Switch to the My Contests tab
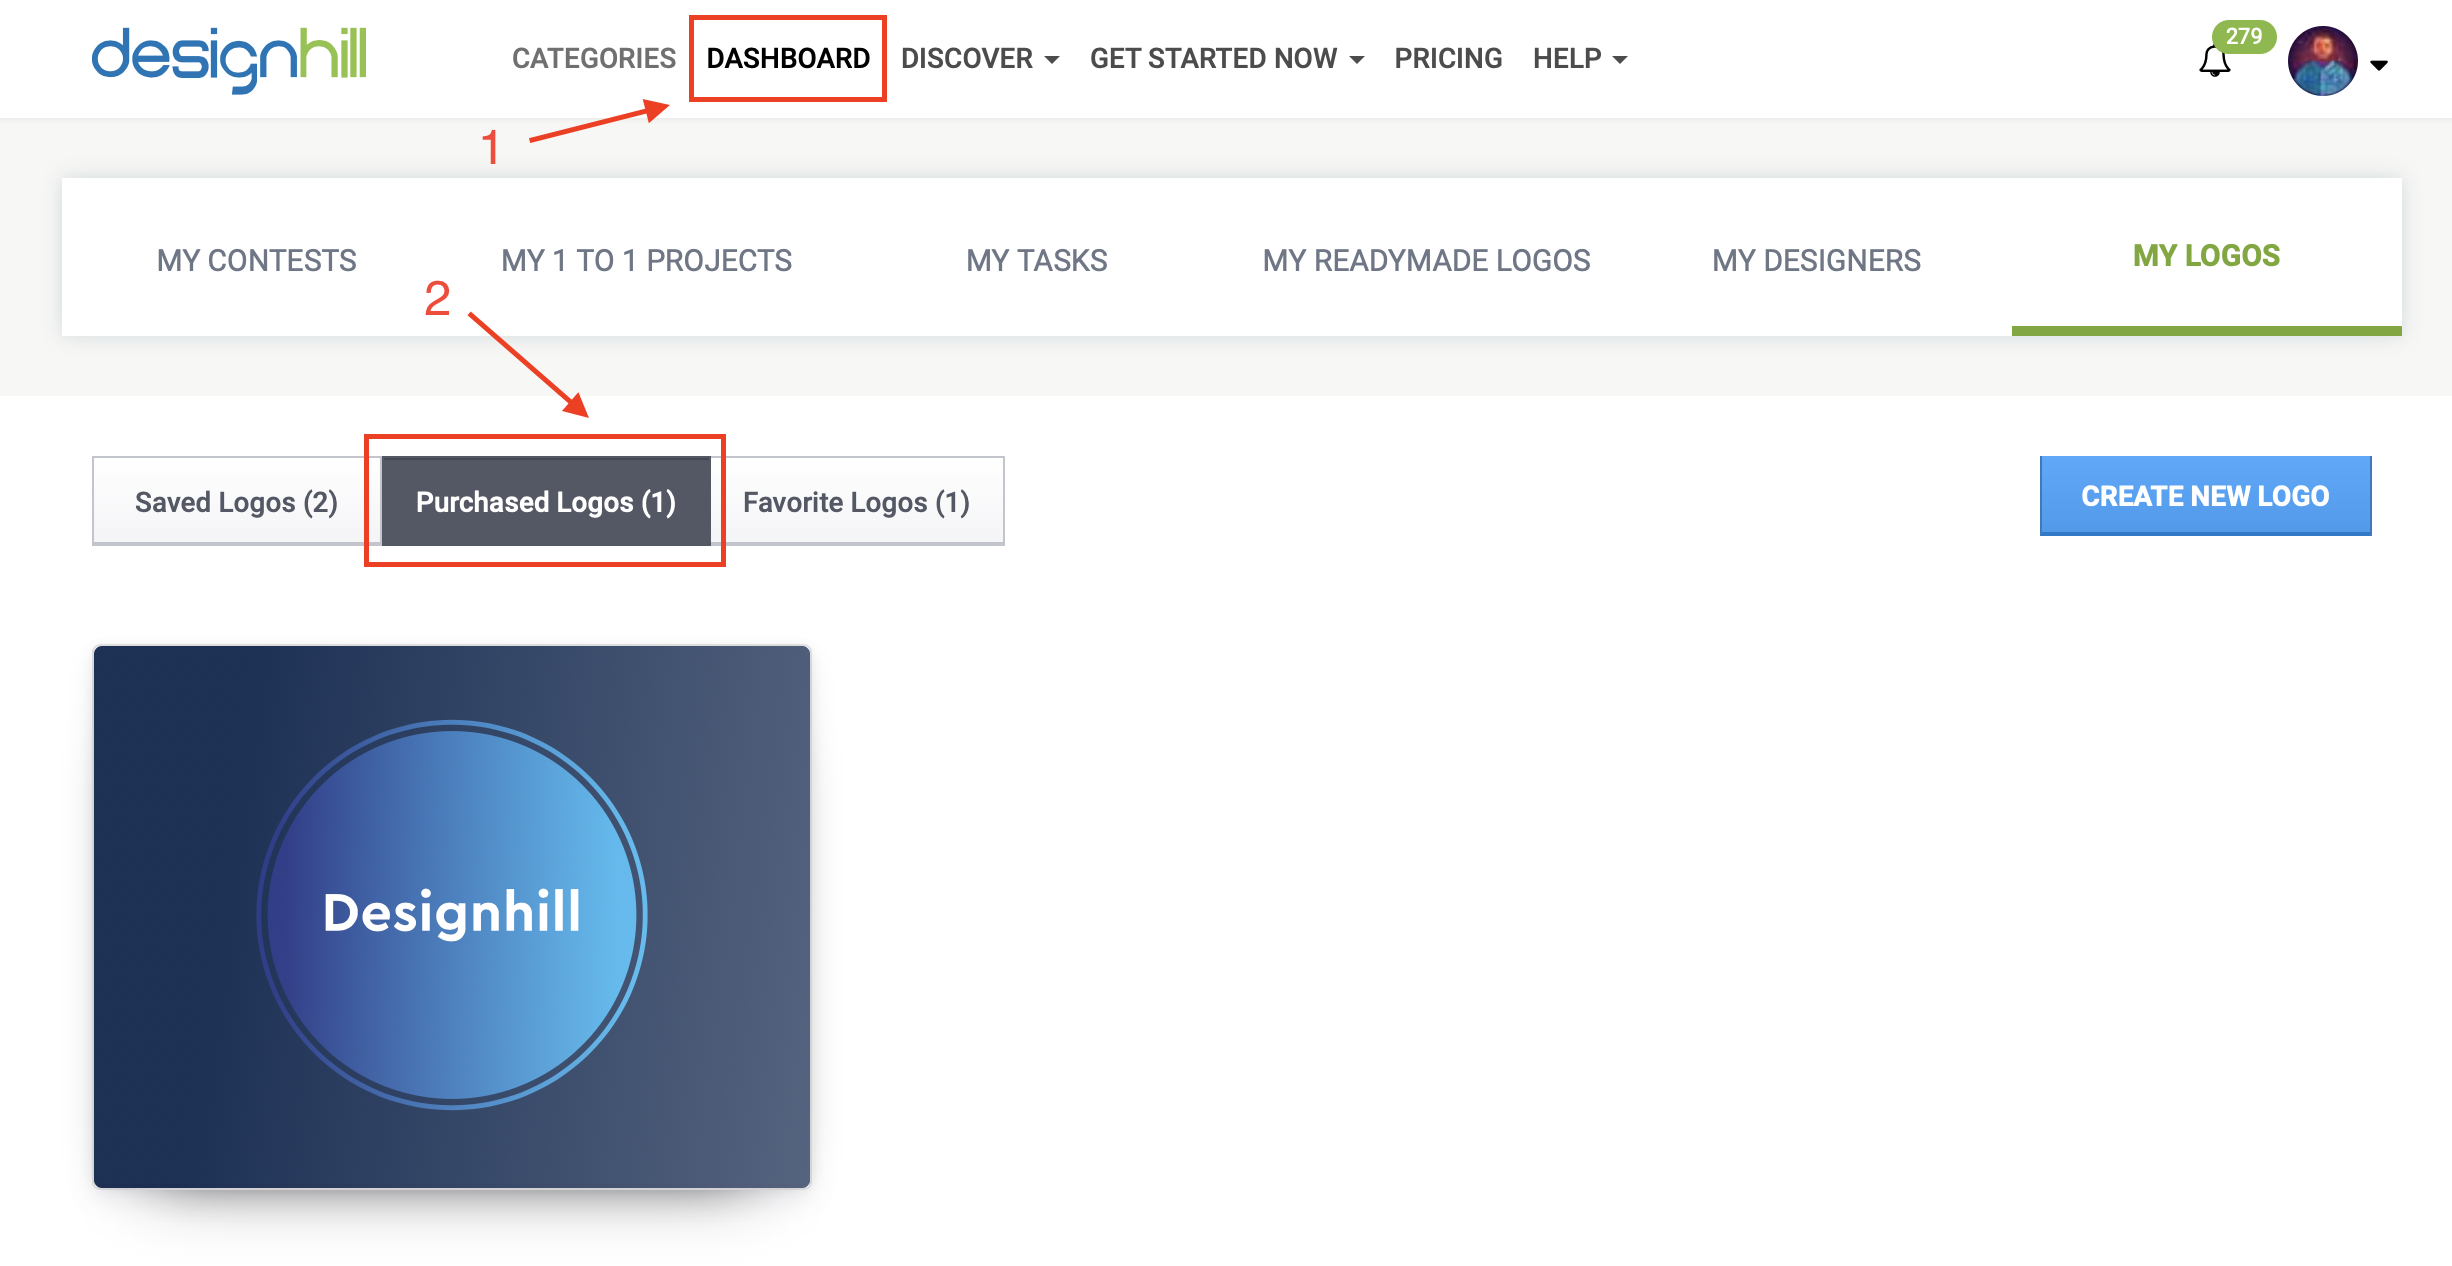The image size is (2452, 1266). [257, 260]
